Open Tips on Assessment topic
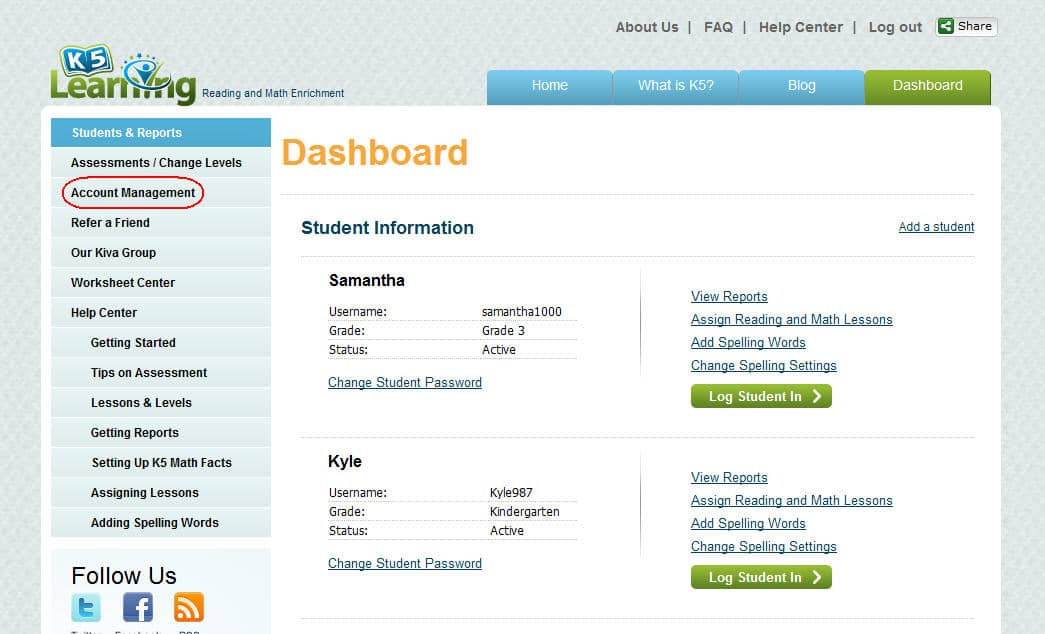 [x=161, y=373]
